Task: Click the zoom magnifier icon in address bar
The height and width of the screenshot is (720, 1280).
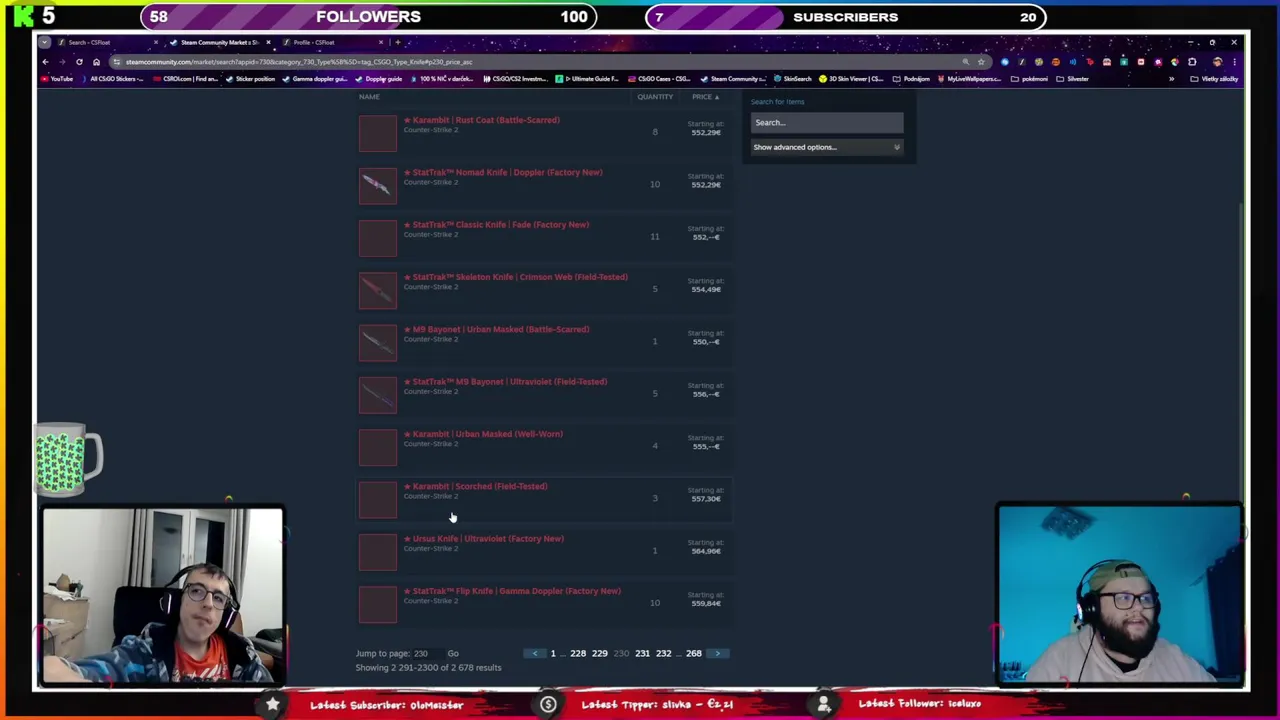Action: [965, 62]
